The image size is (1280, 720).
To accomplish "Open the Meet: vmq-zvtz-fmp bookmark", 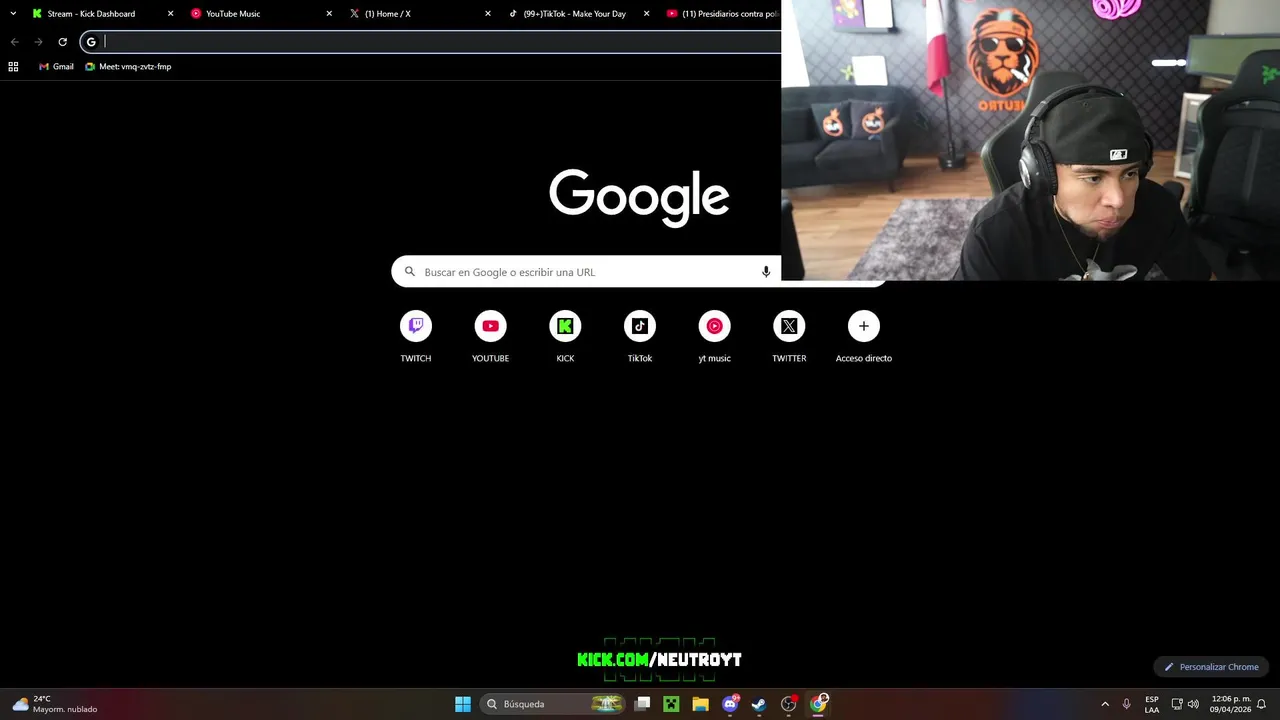I will coord(128,67).
